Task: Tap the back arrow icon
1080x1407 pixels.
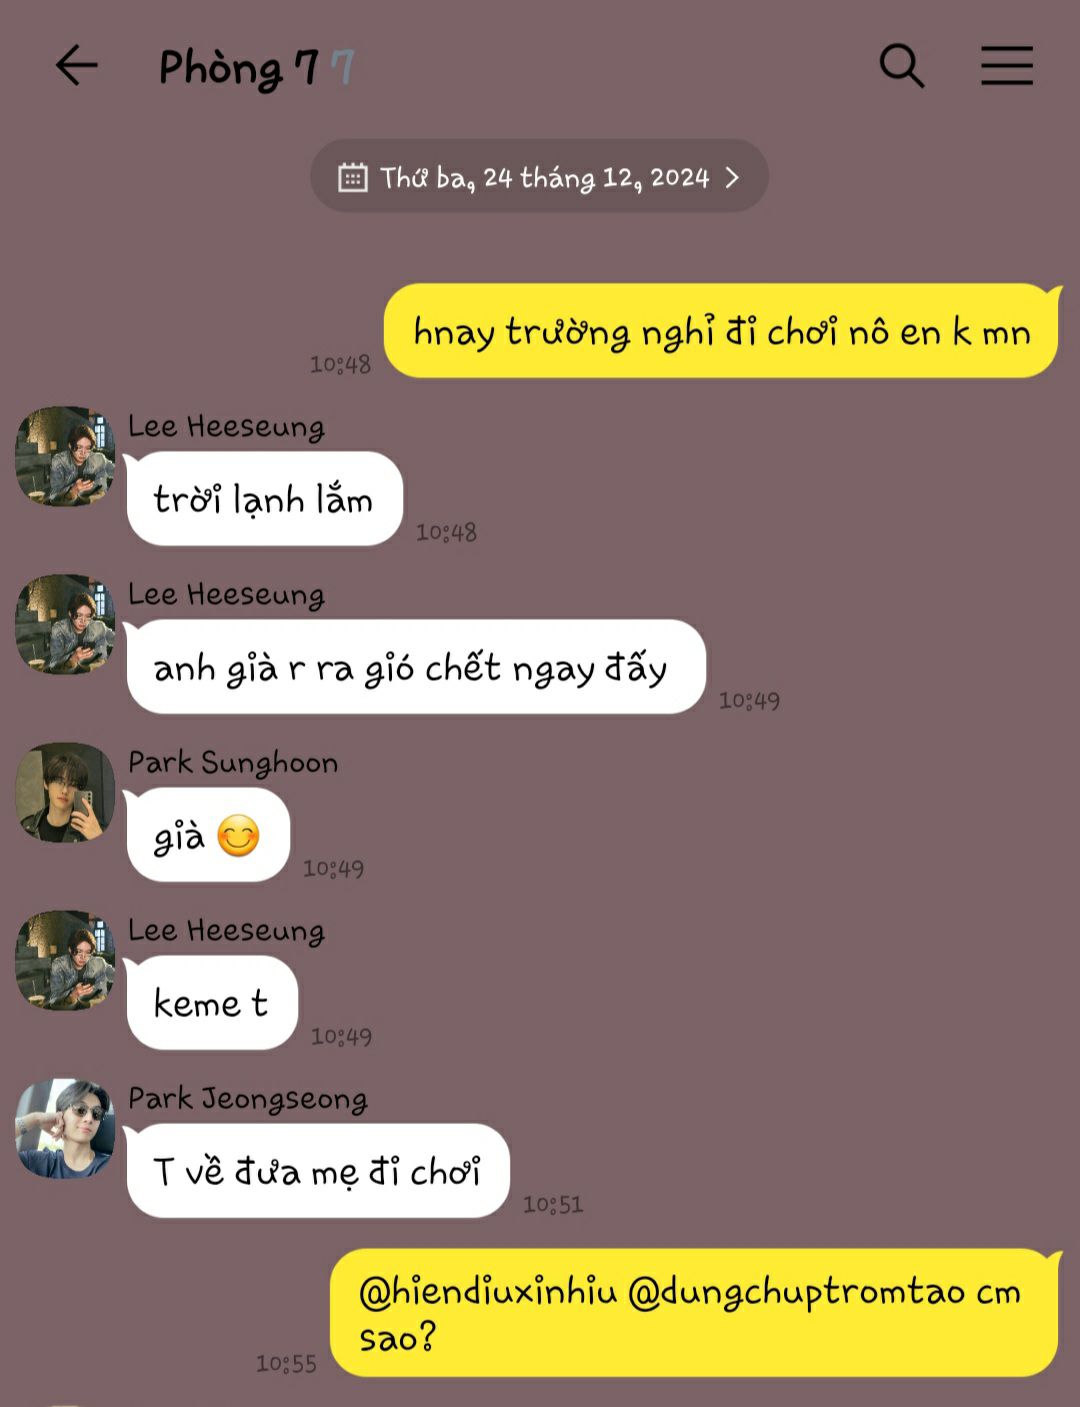Action: [76, 66]
